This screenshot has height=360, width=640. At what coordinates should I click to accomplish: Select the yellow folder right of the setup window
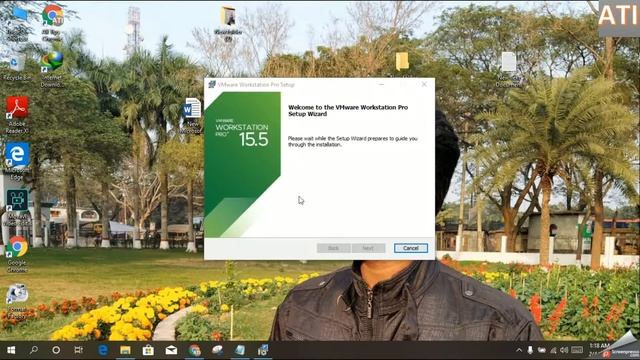[402, 62]
